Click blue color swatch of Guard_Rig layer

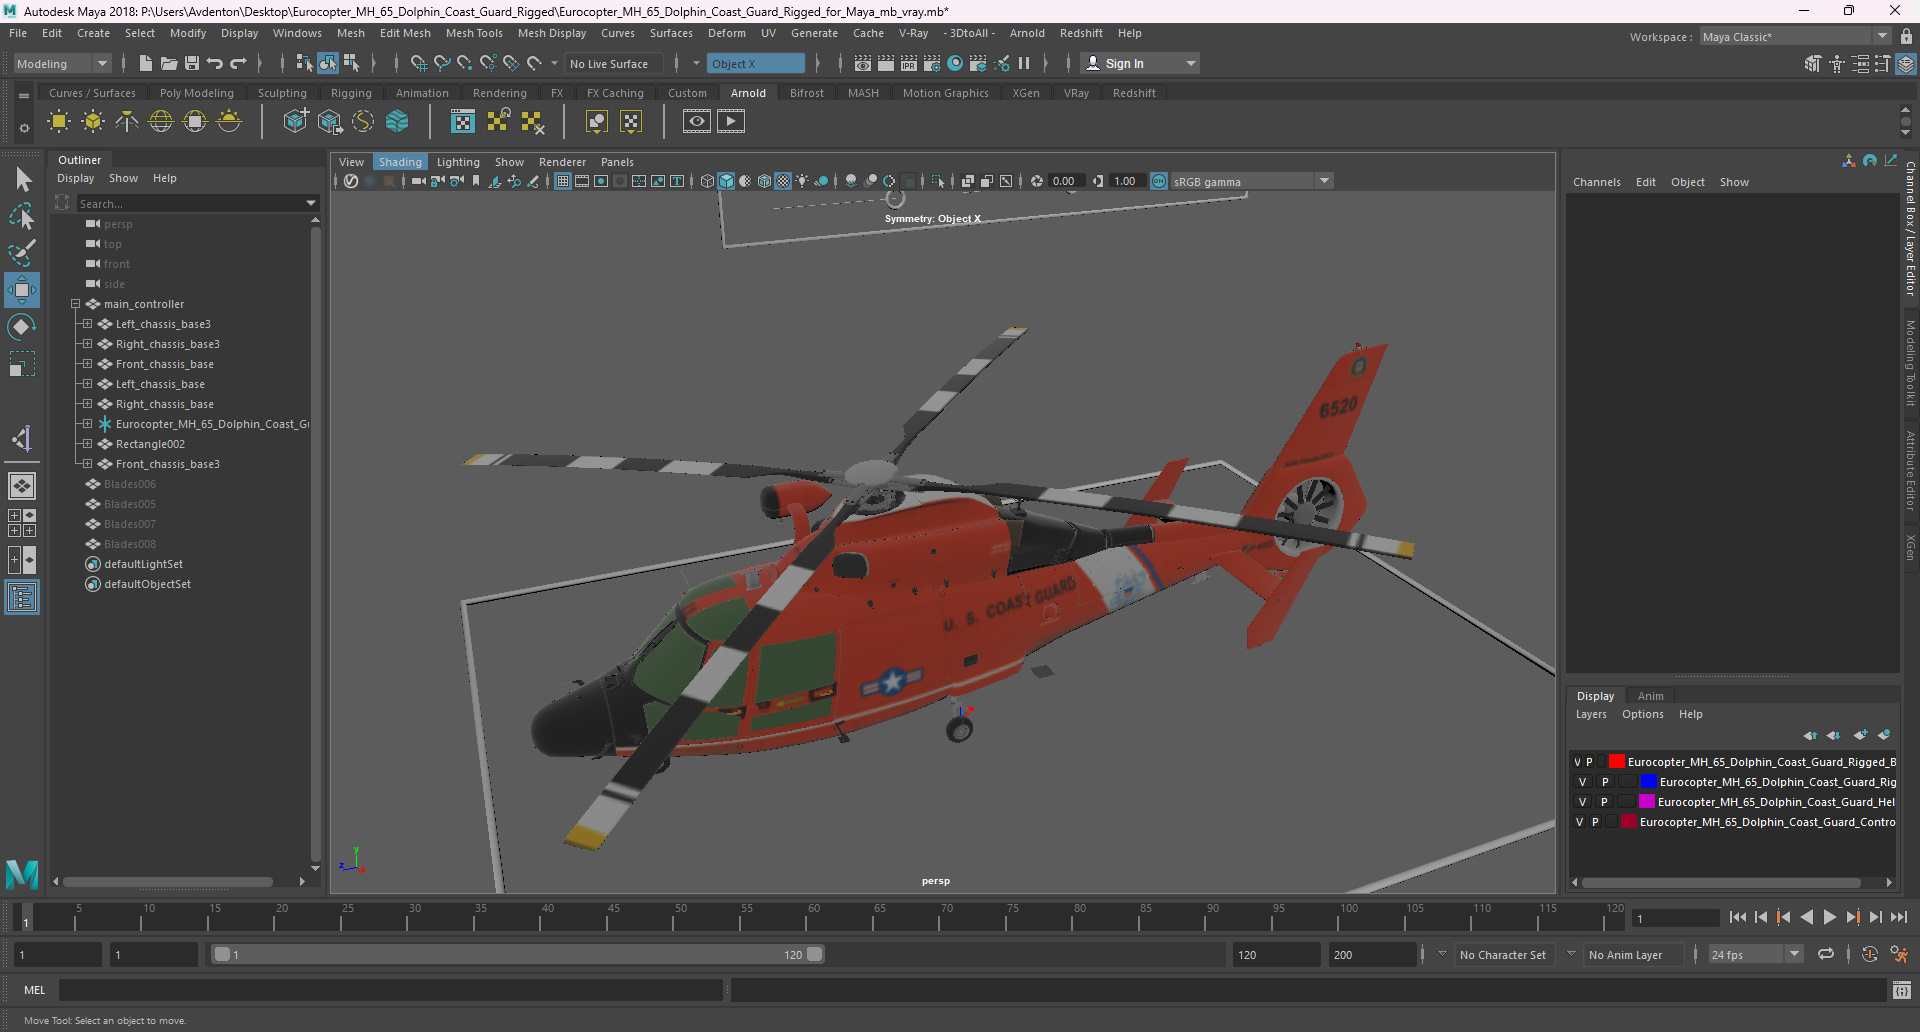(1650, 782)
